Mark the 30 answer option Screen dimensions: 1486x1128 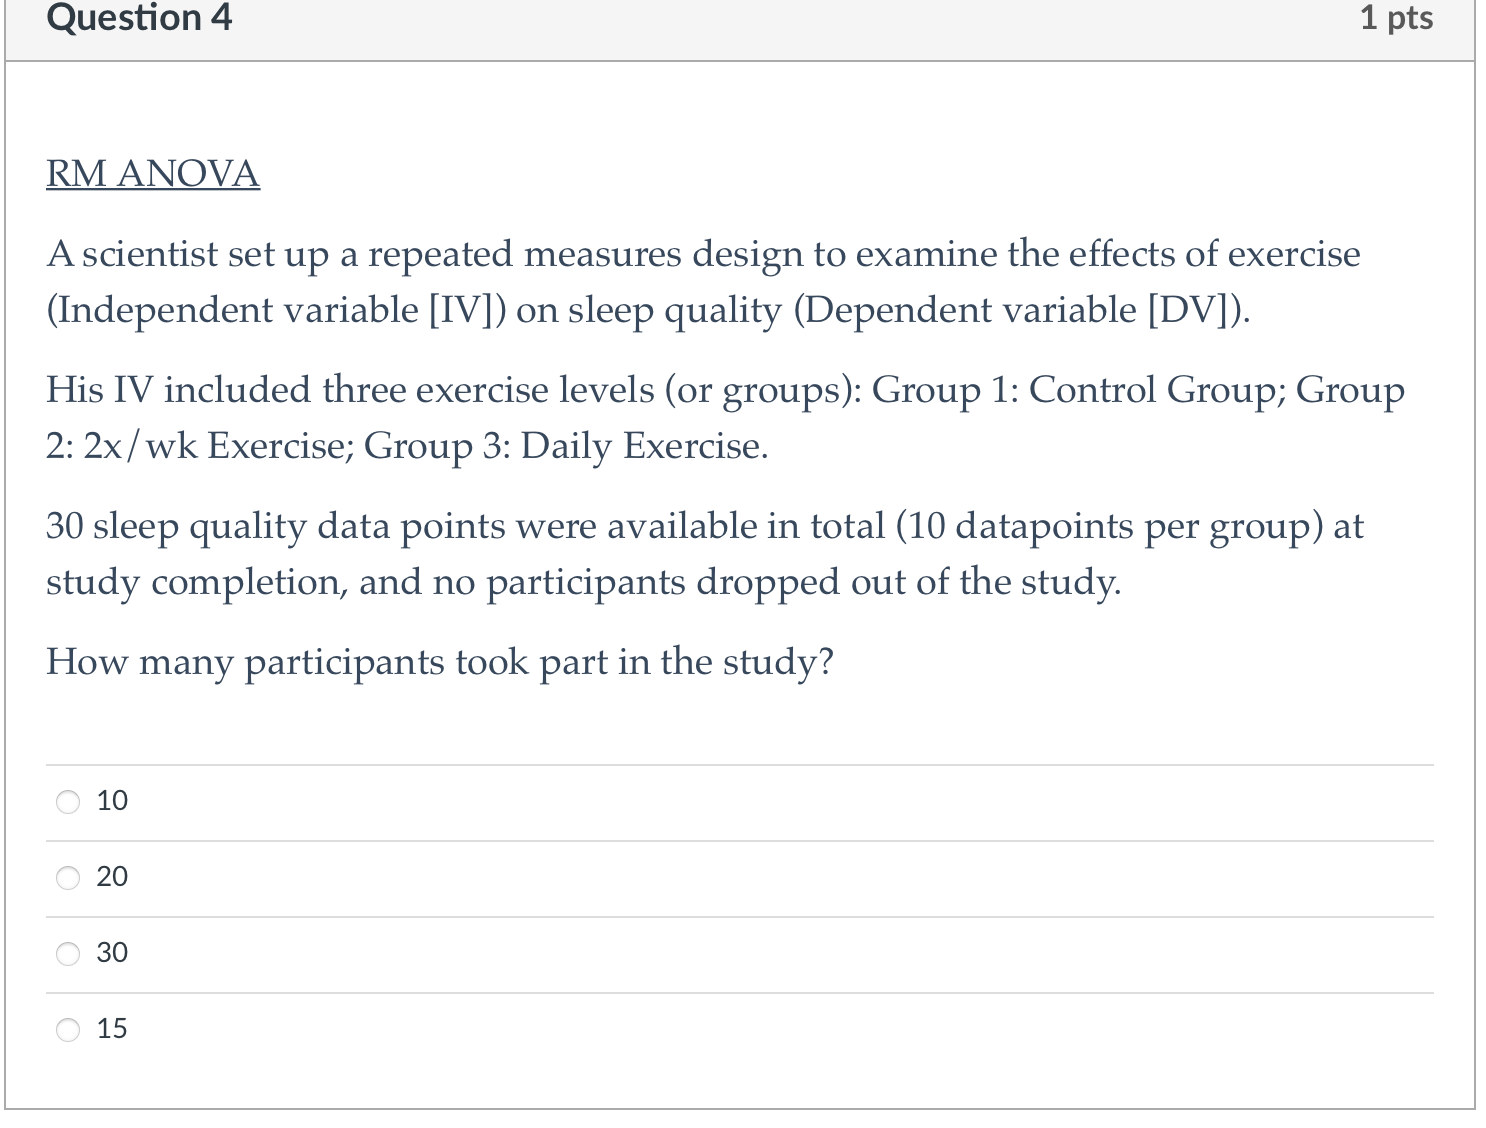pos(66,953)
